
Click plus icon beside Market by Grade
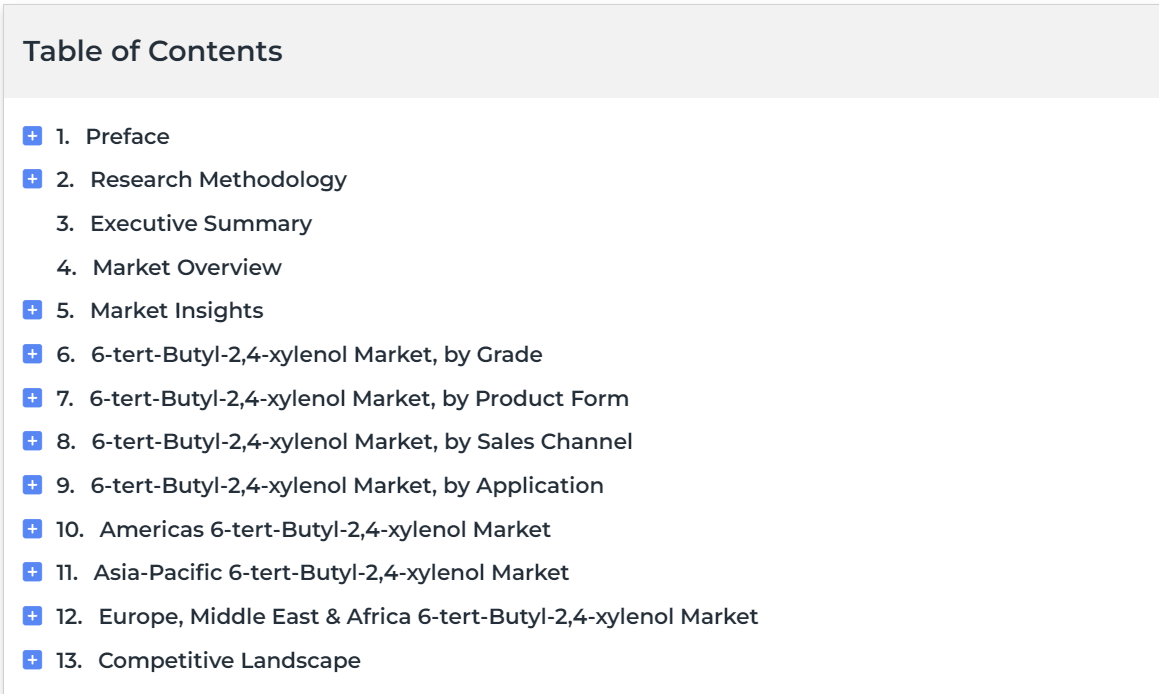point(33,354)
